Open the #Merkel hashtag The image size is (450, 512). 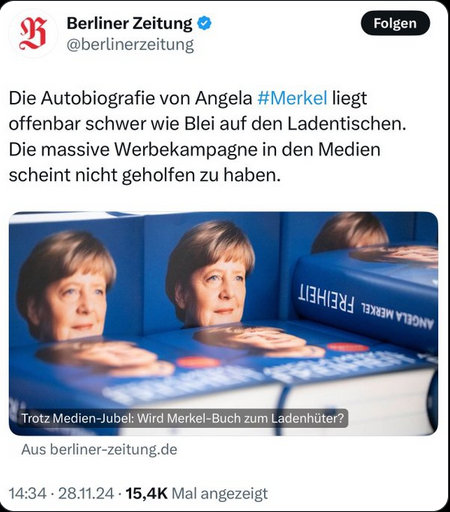[x=292, y=98]
